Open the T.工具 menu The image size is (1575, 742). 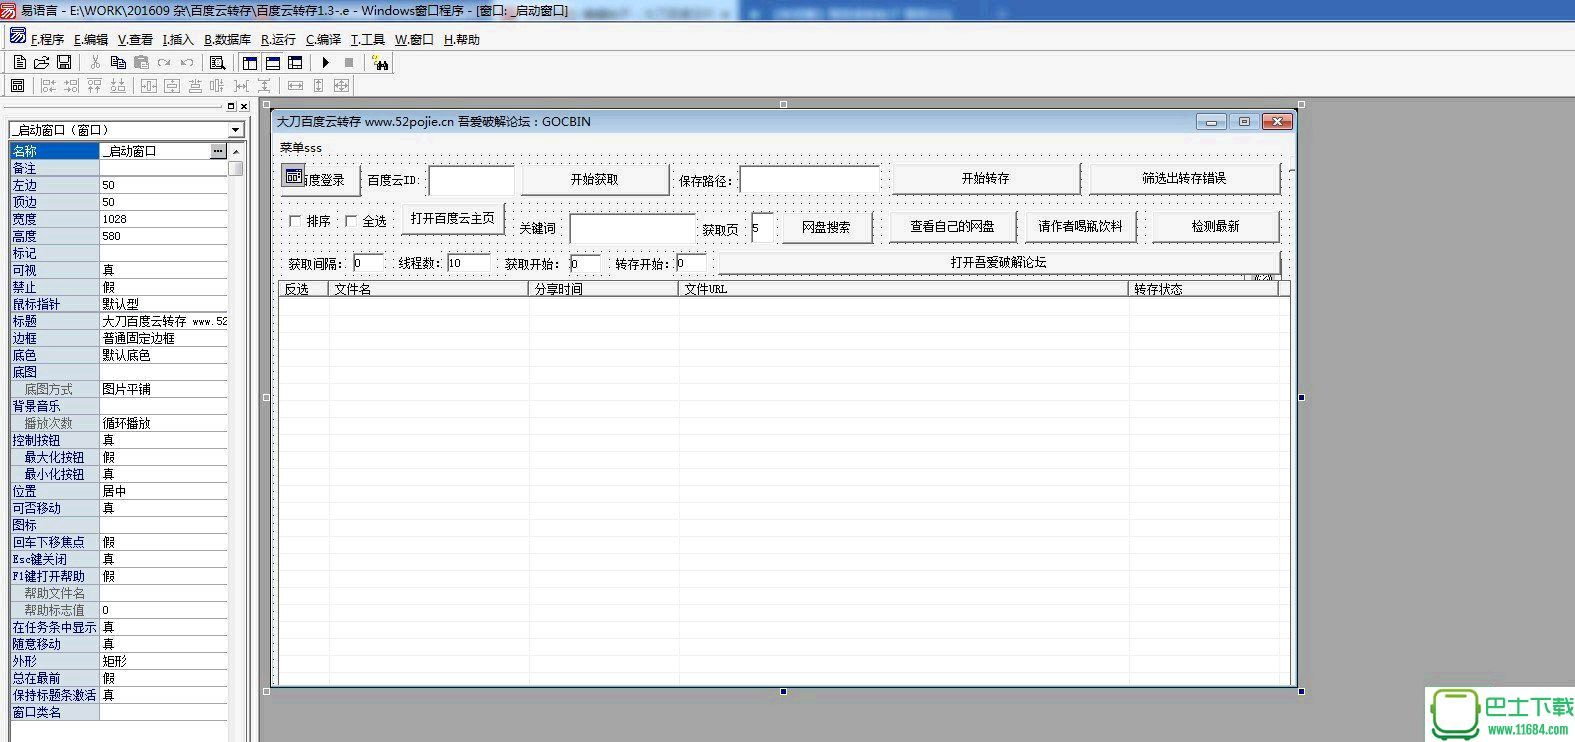tap(367, 40)
